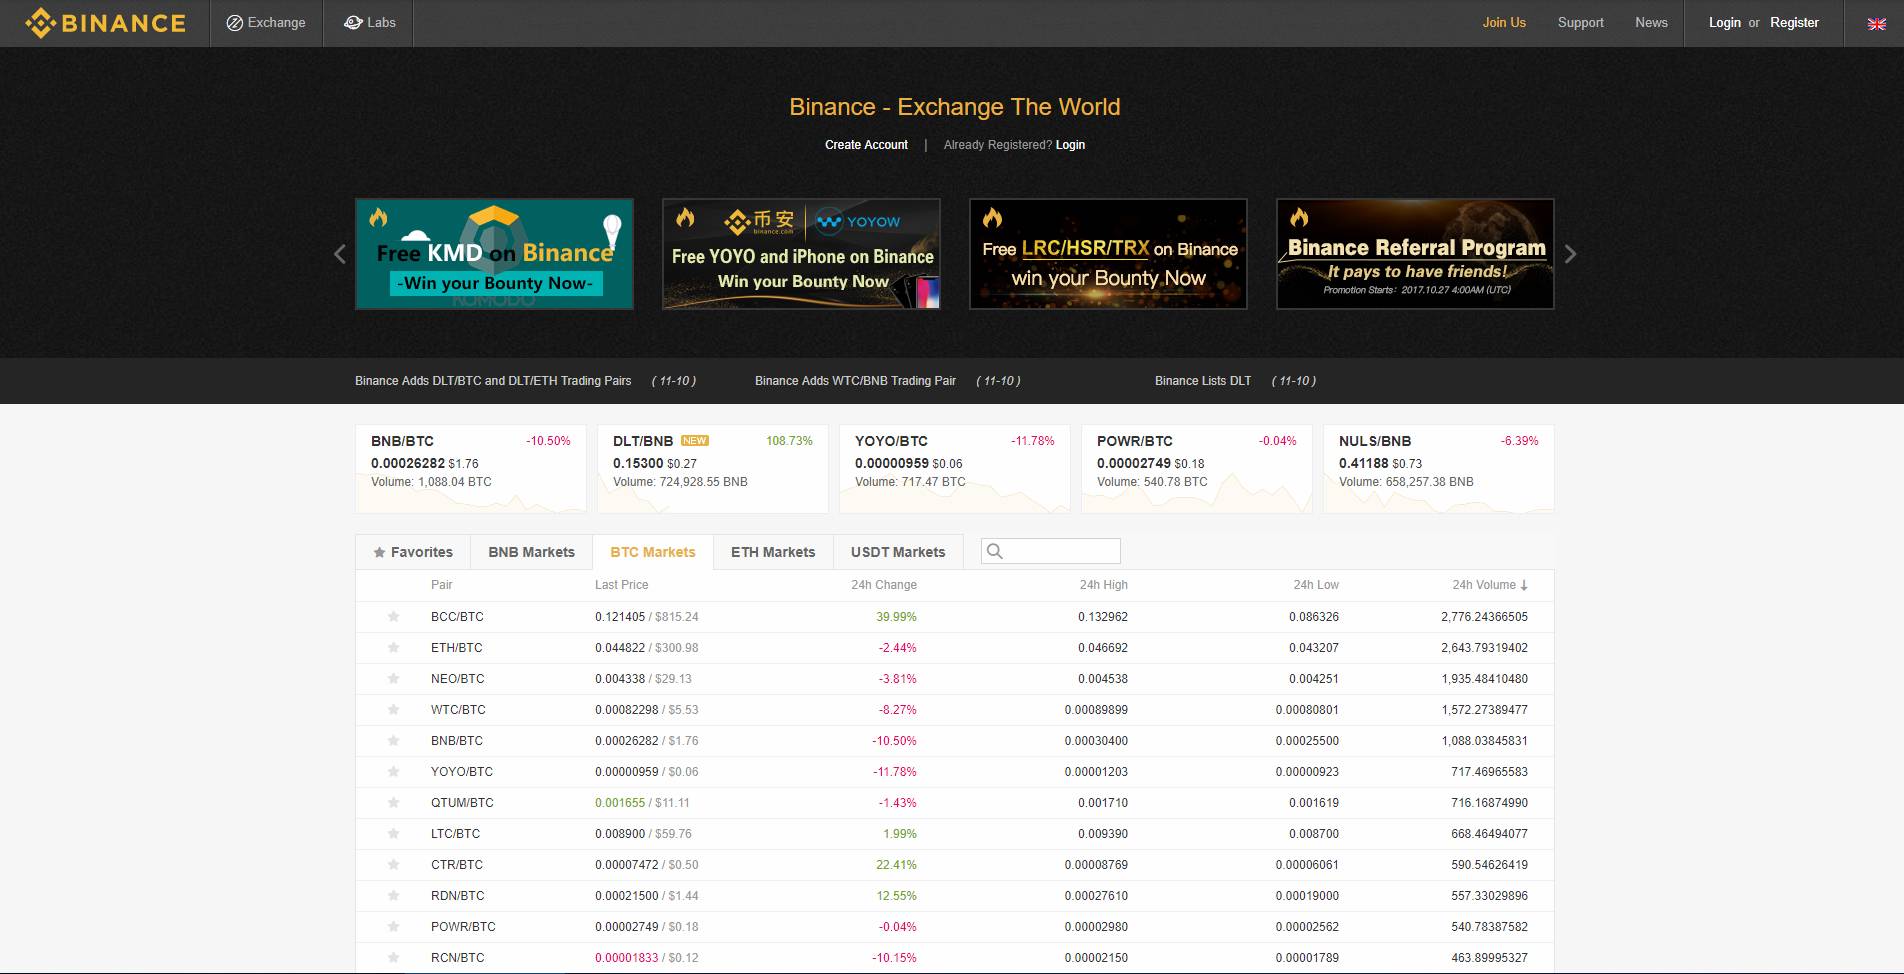Open the Exchange menu

pos(266,23)
